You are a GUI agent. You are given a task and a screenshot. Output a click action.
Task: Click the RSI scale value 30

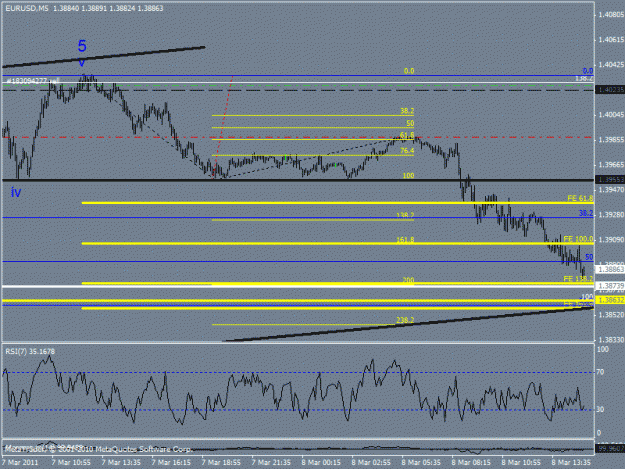[600, 410]
